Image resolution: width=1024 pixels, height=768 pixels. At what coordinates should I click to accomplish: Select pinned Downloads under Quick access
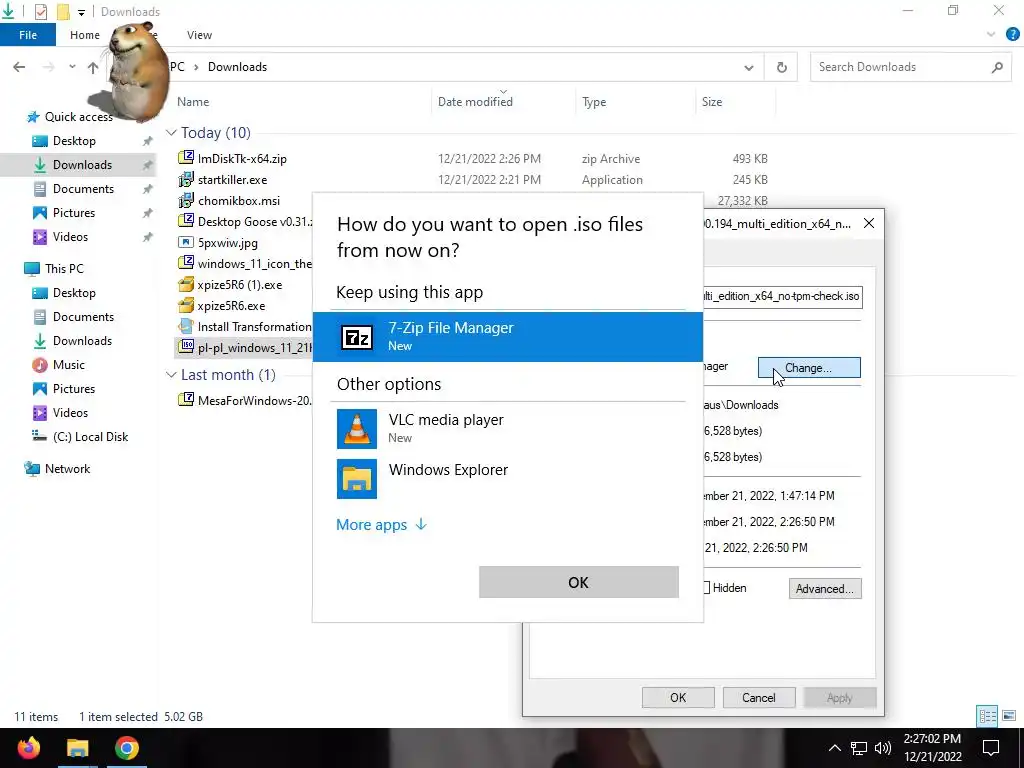click(x=82, y=165)
